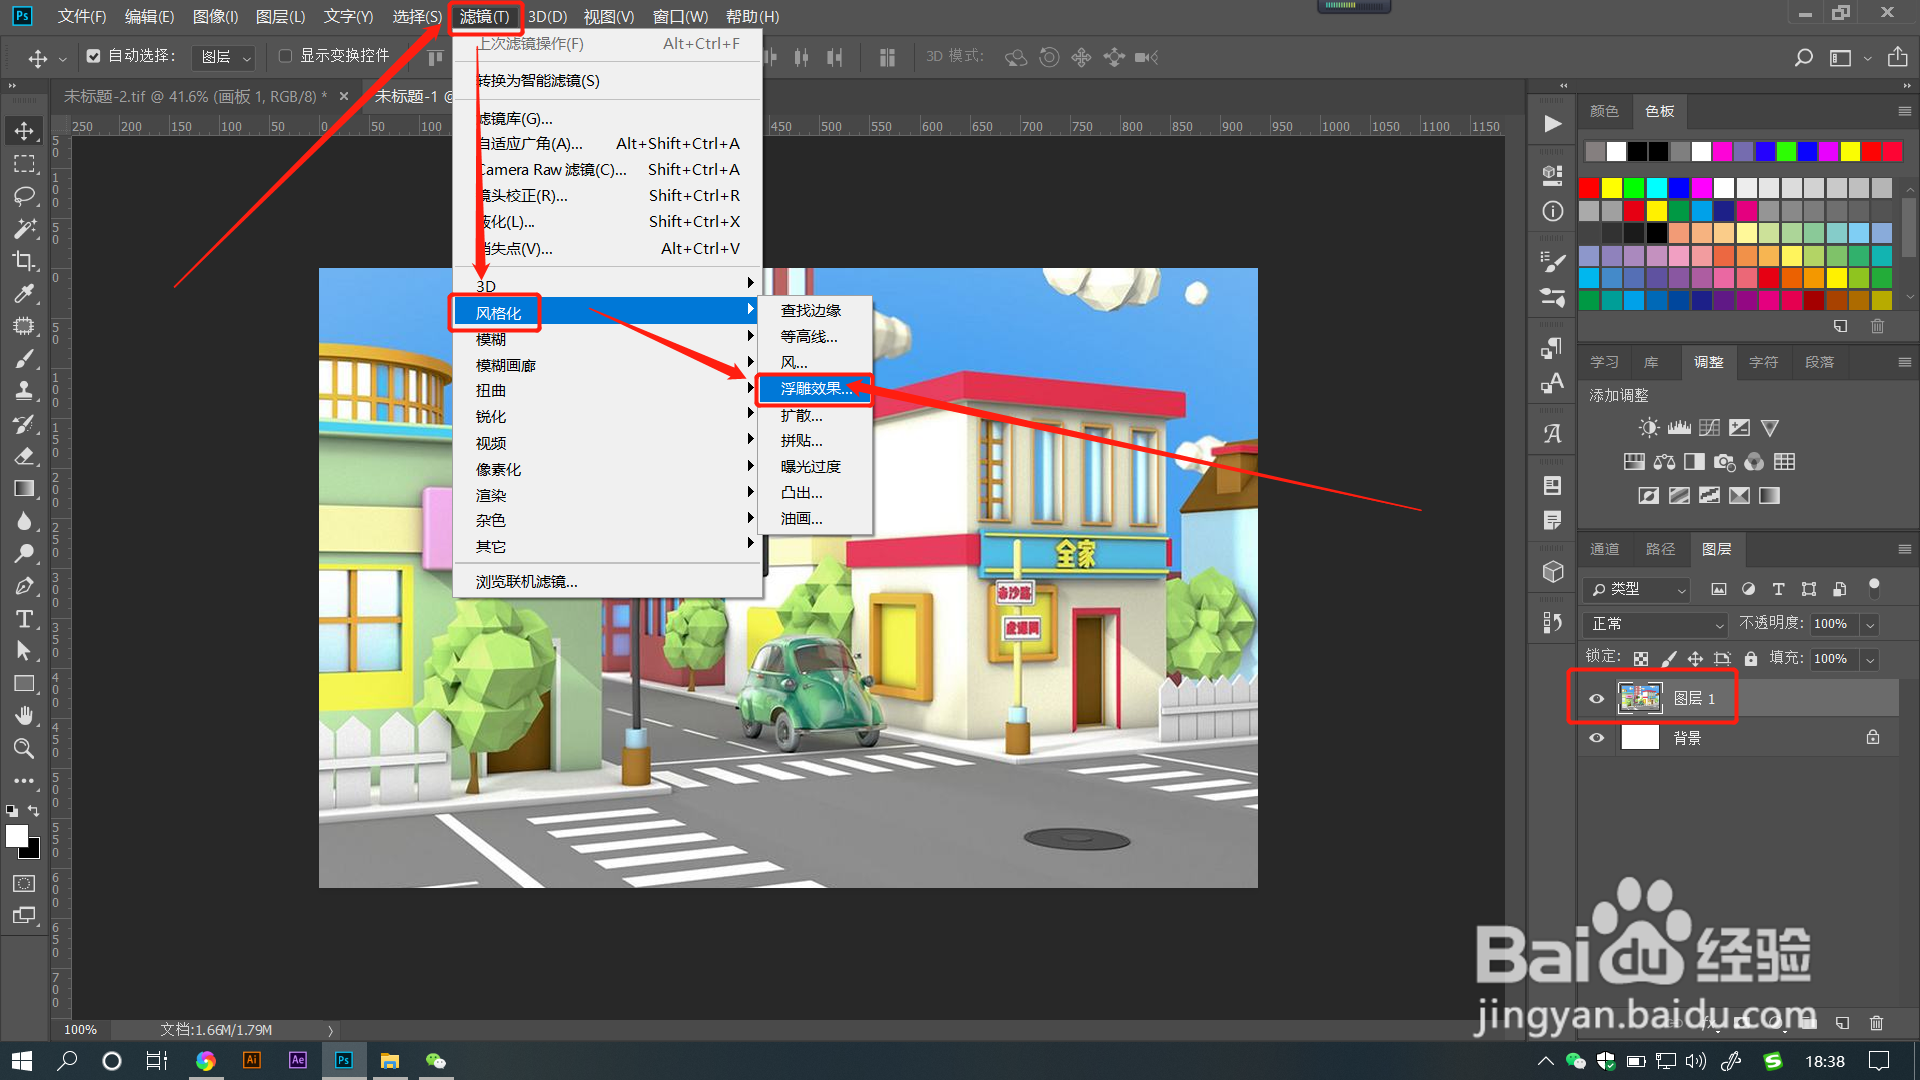Hide 图层 1 using eye icon
The image size is (1920, 1080).
1596,699
